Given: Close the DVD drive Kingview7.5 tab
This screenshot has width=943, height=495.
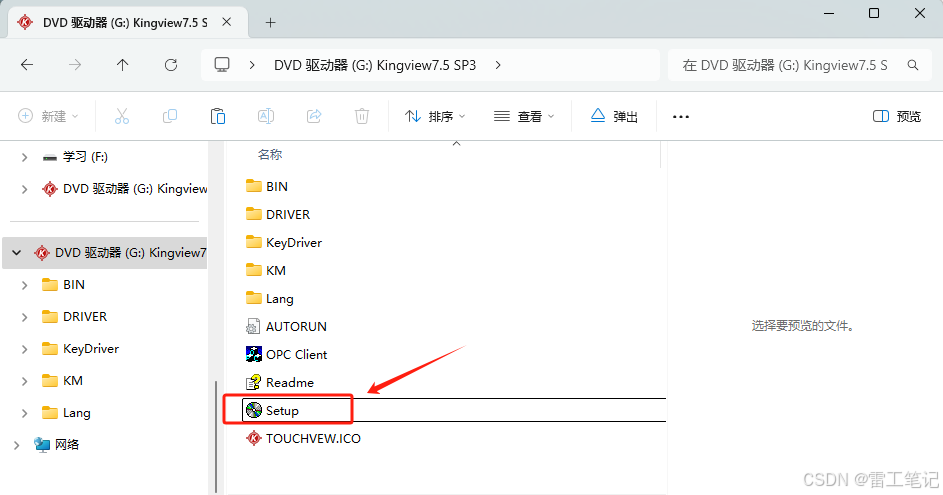Looking at the screenshot, I should tap(227, 22).
